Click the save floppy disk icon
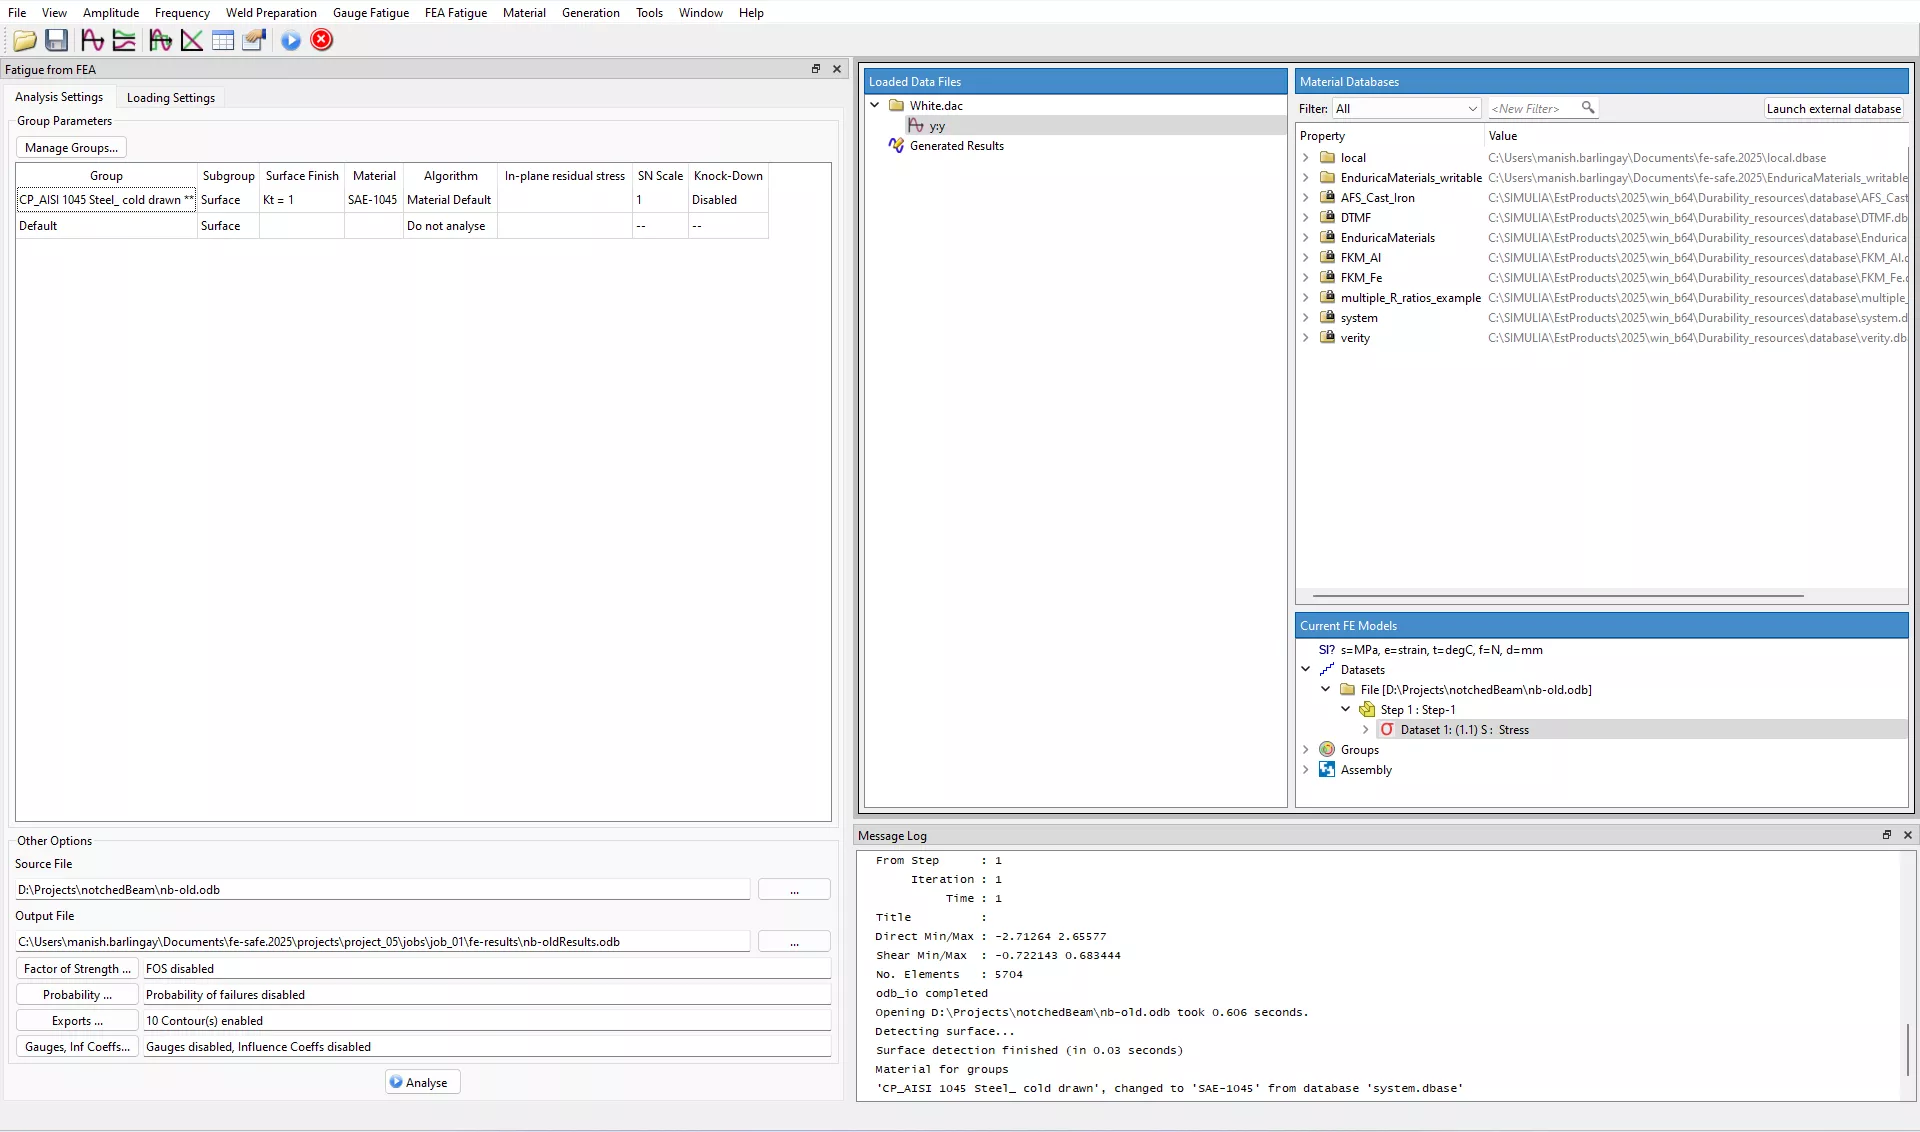 (57, 40)
